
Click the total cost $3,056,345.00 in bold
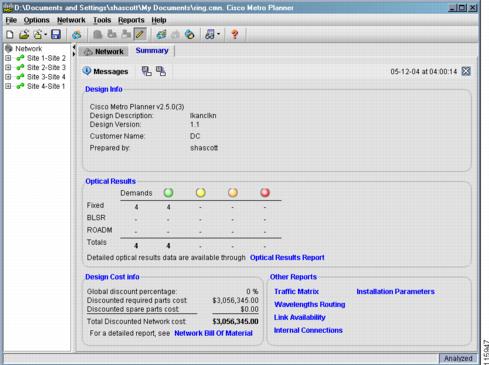click(235, 322)
